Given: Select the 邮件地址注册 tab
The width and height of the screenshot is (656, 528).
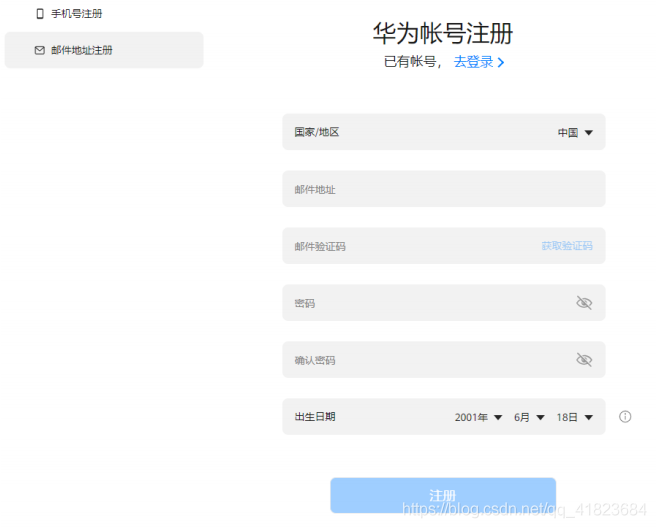Looking at the screenshot, I should point(104,50).
